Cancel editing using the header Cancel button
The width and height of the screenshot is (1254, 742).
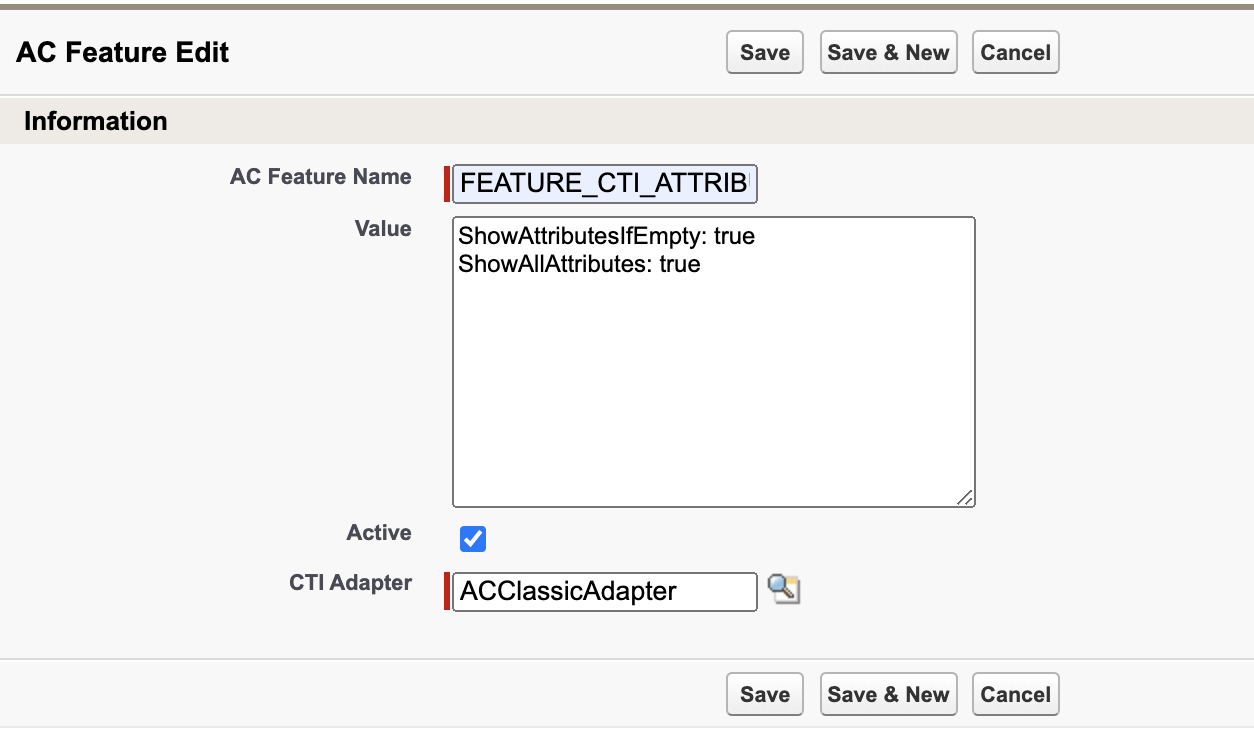coord(1015,52)
